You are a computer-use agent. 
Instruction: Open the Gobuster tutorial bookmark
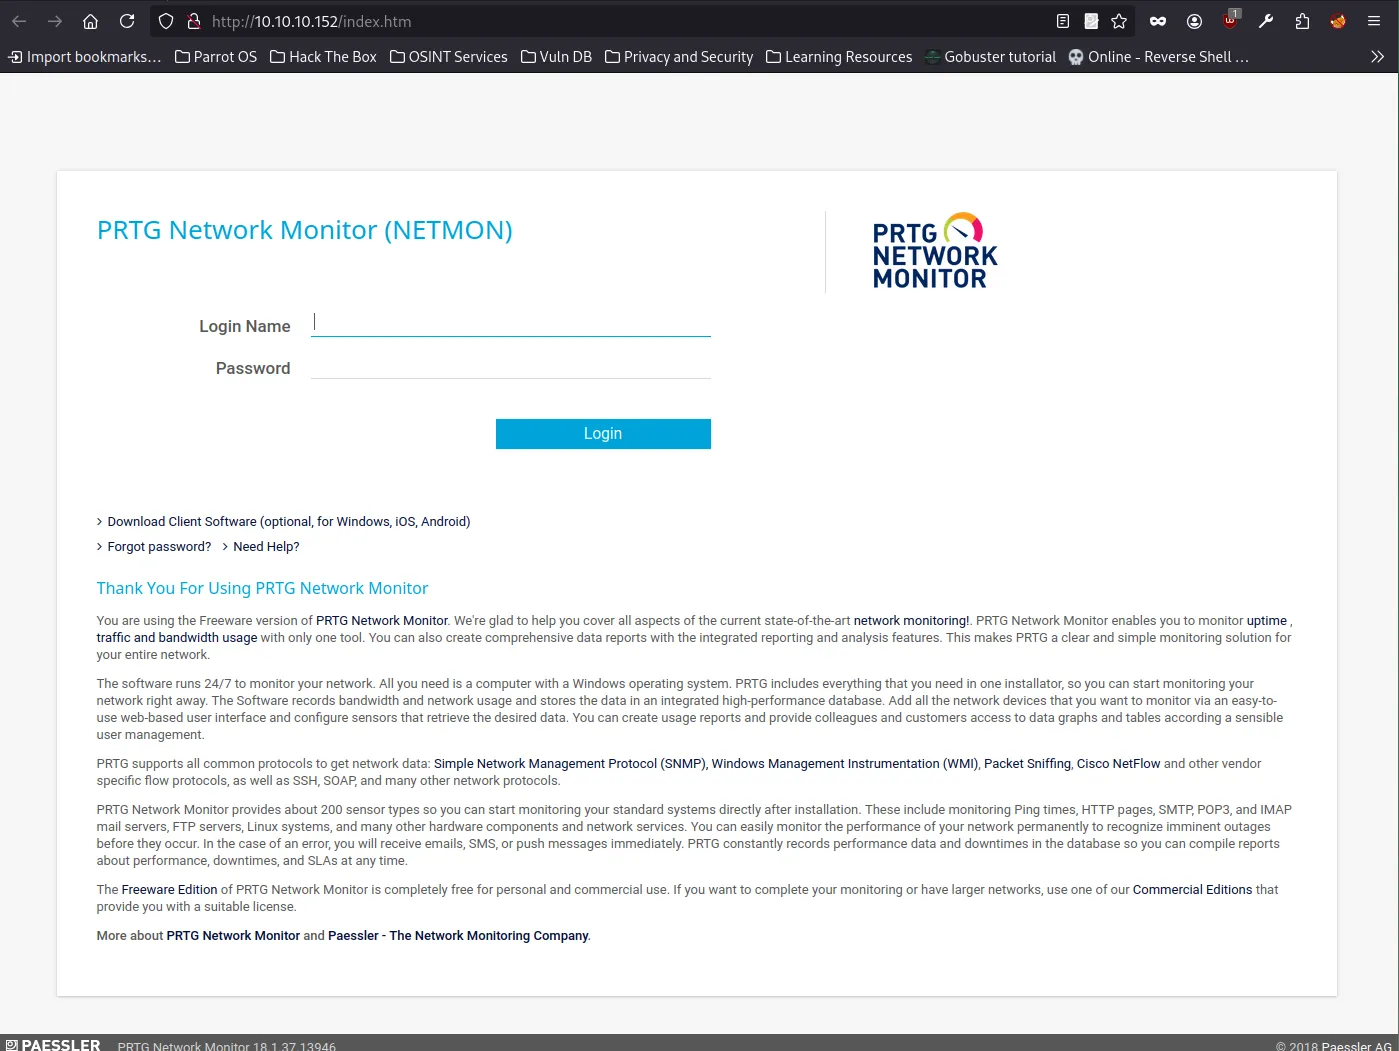(x=990, y=57)
